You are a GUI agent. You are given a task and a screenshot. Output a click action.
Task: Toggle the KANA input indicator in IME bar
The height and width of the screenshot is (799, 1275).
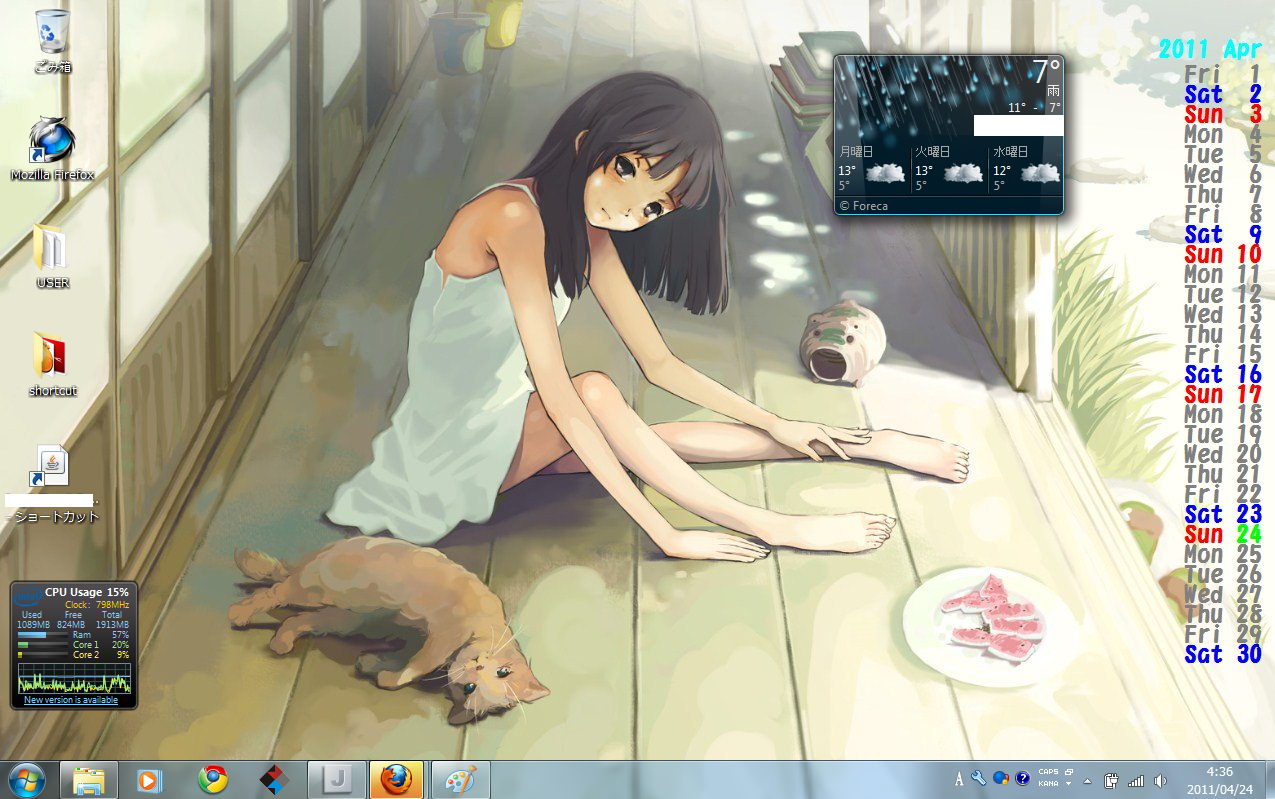coord(1049,783)
